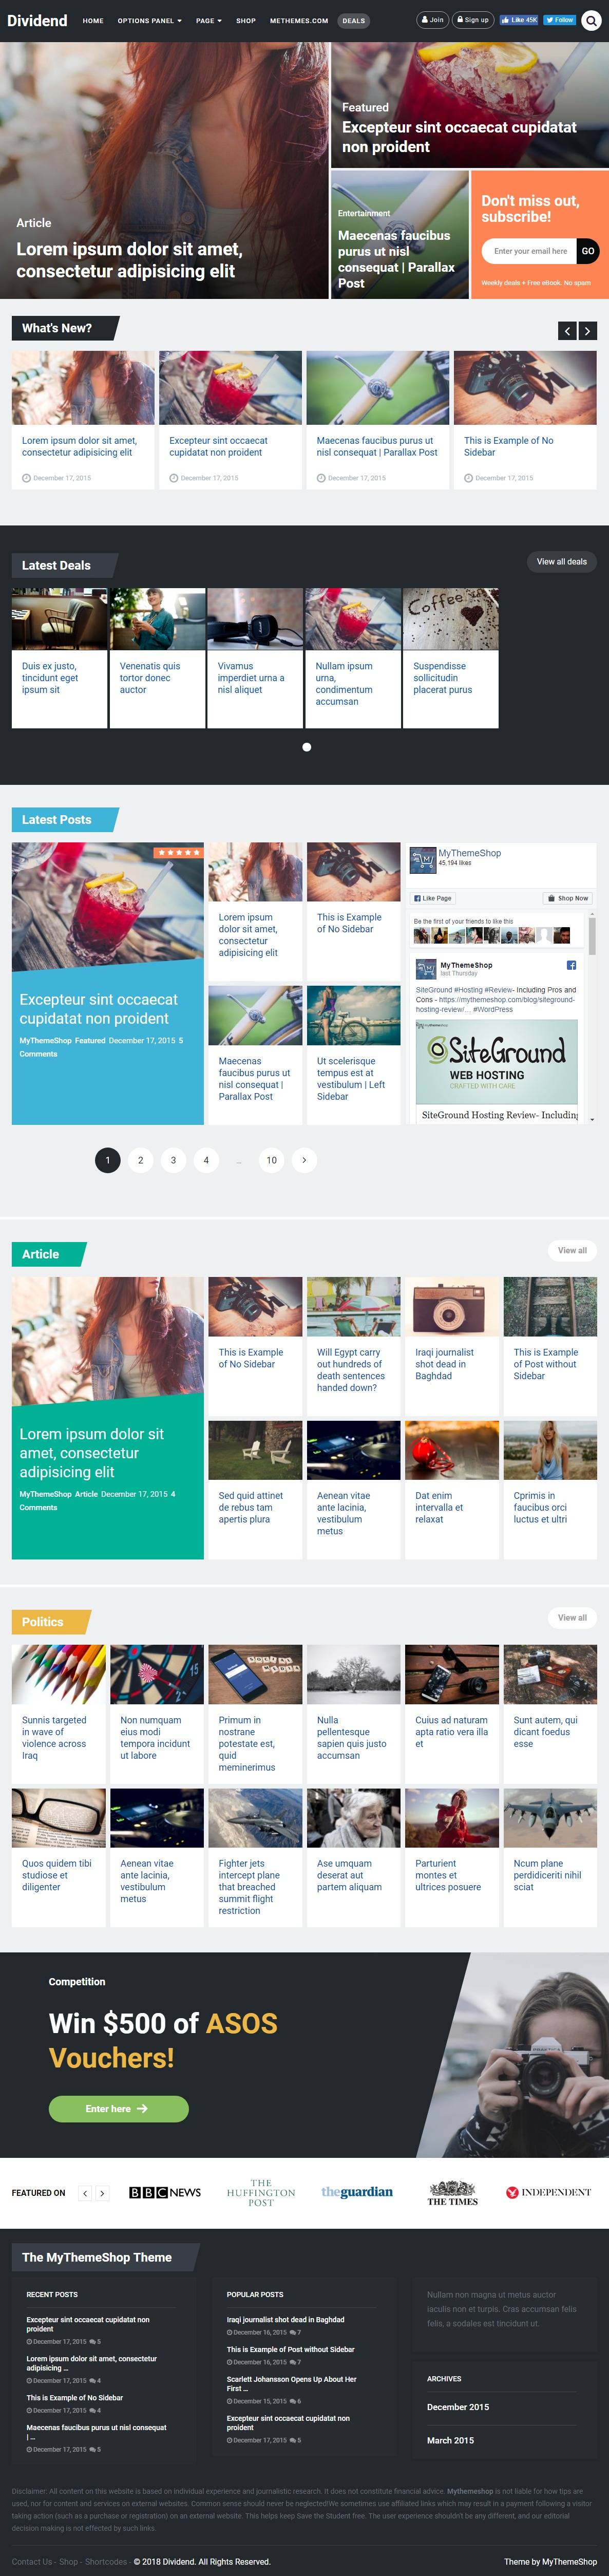This screenshot has width=609, height=2576.
Task: Show next What's New posts arrow
Action: (x=588, y=331)
